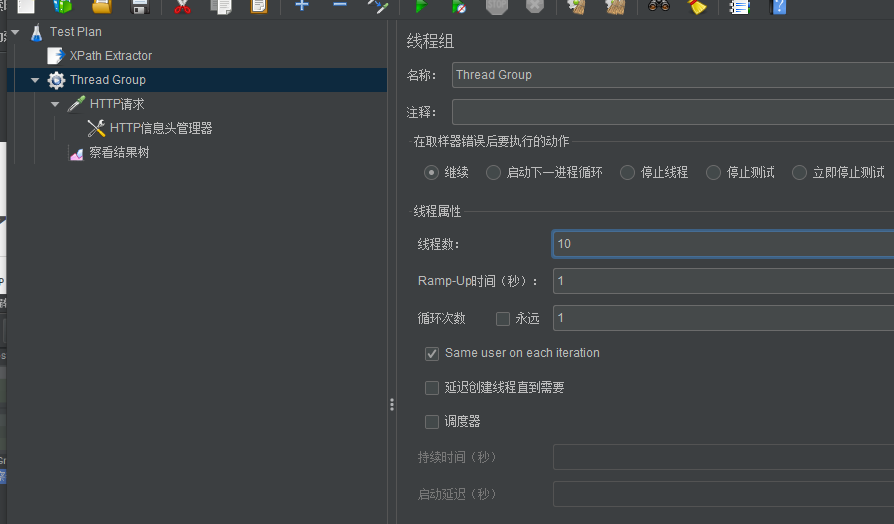Enable 延迟创建线程直到需要 checkbox
This screenshot has height=524, width=894.
pos(432,388)
